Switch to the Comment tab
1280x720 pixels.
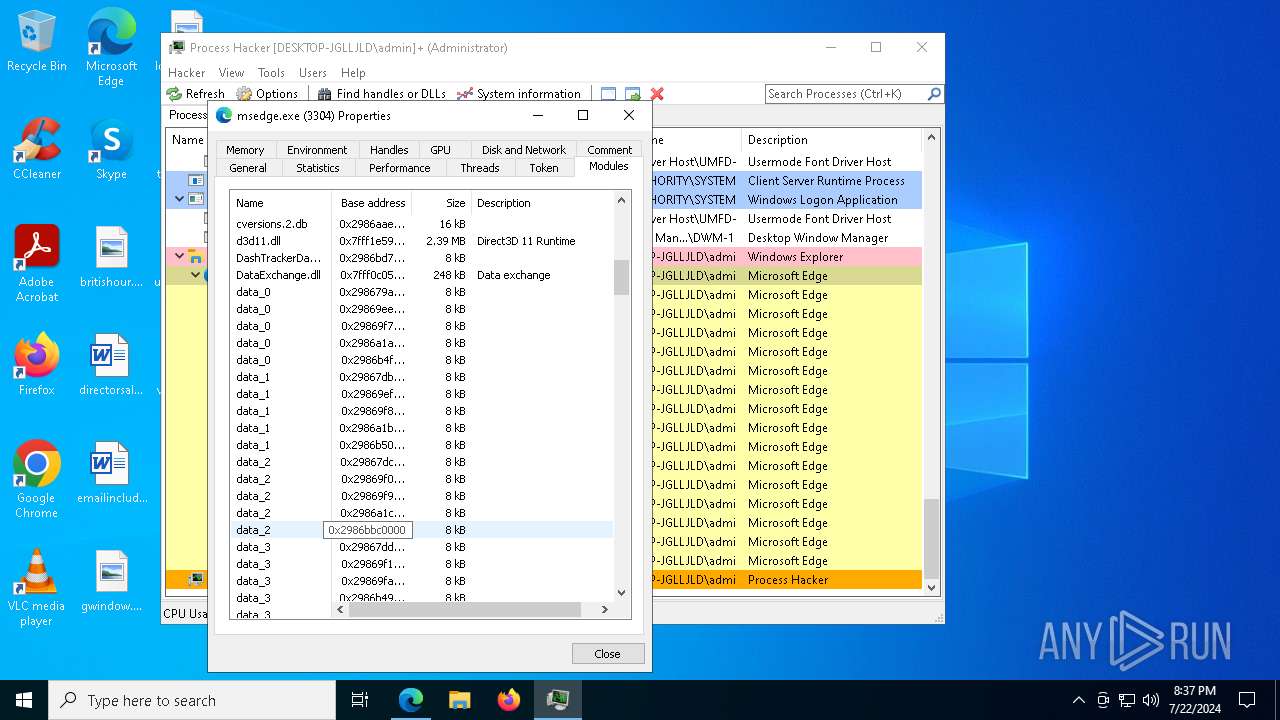click(x=610, y=150)
